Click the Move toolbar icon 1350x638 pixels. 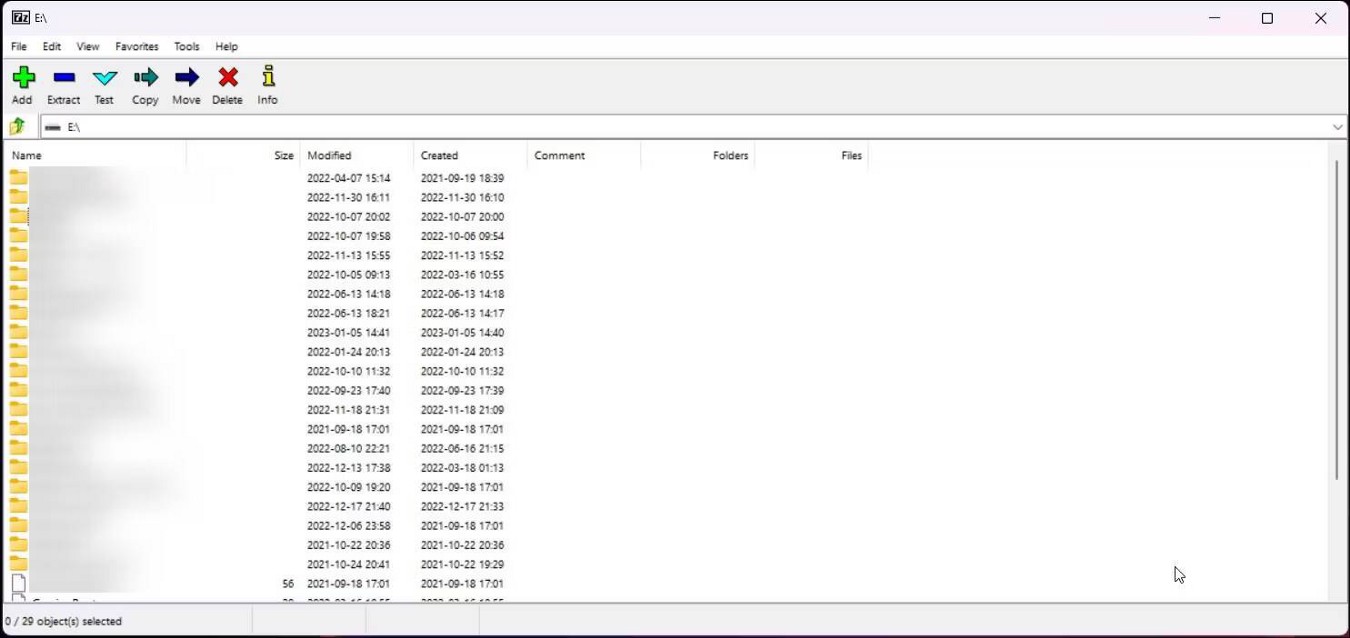(186, 85)
